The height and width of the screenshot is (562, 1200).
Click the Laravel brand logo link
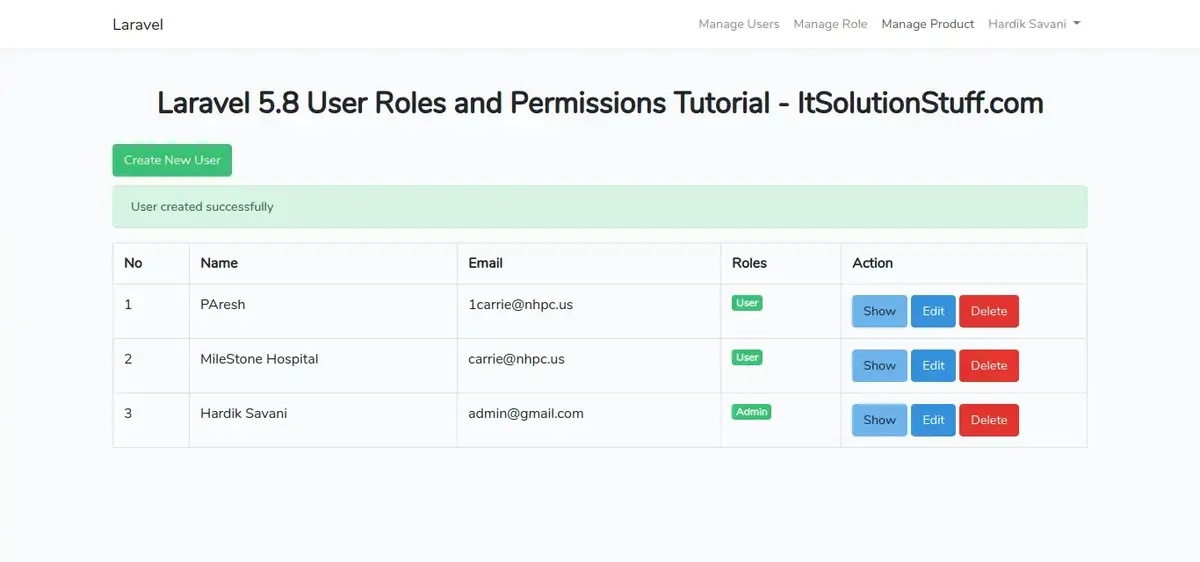coord(138,24)
